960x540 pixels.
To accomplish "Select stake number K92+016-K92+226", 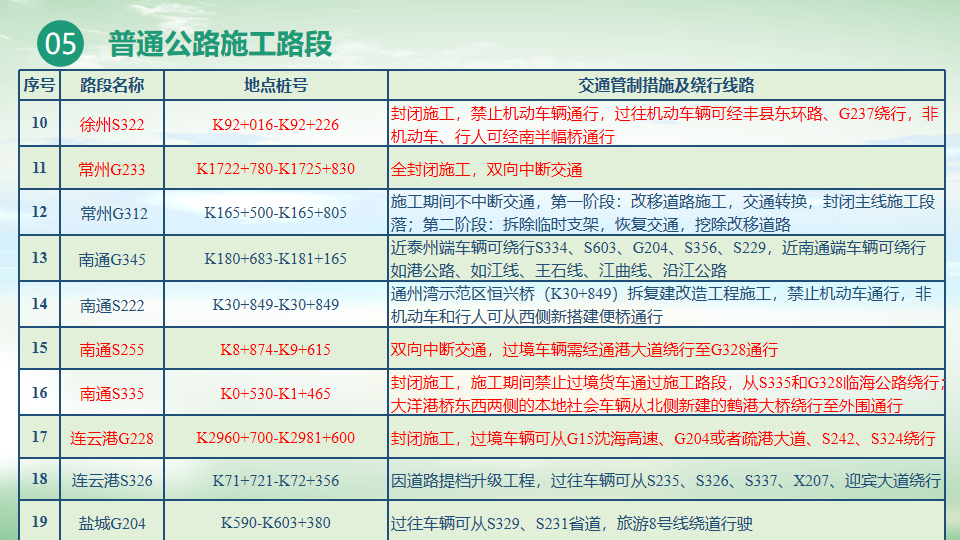I will 276,125.
